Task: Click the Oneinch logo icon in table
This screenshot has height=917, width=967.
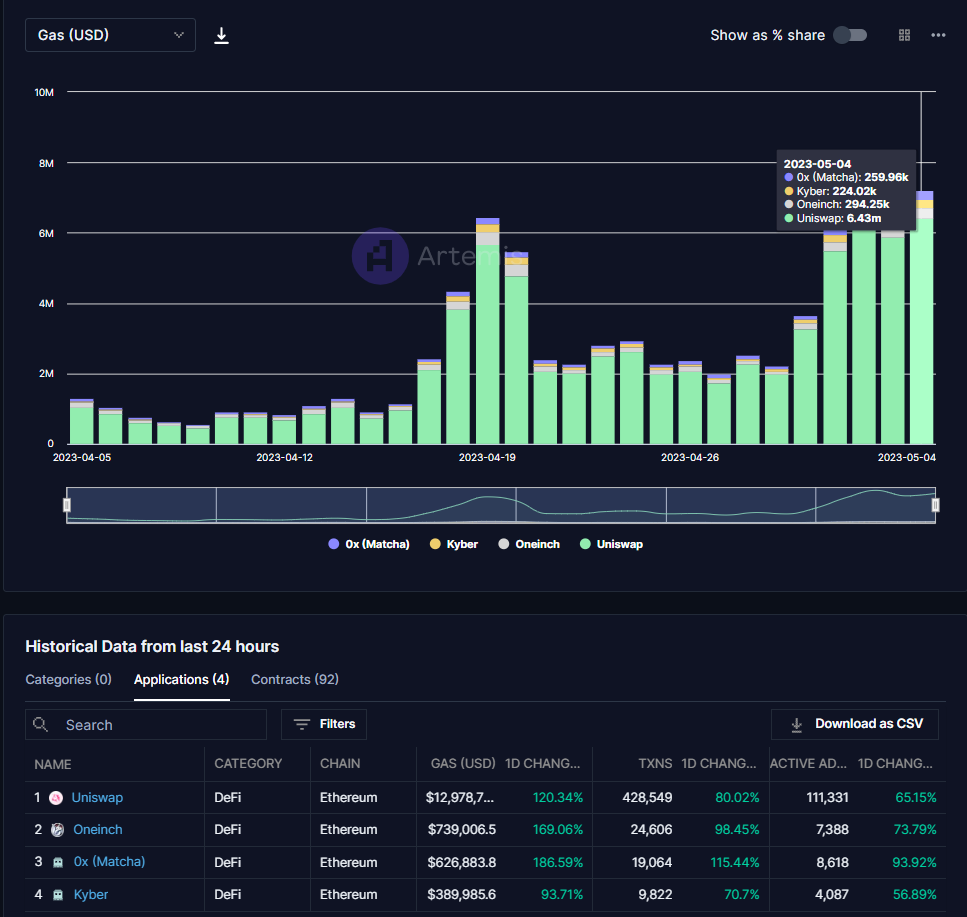Action: 57,830
